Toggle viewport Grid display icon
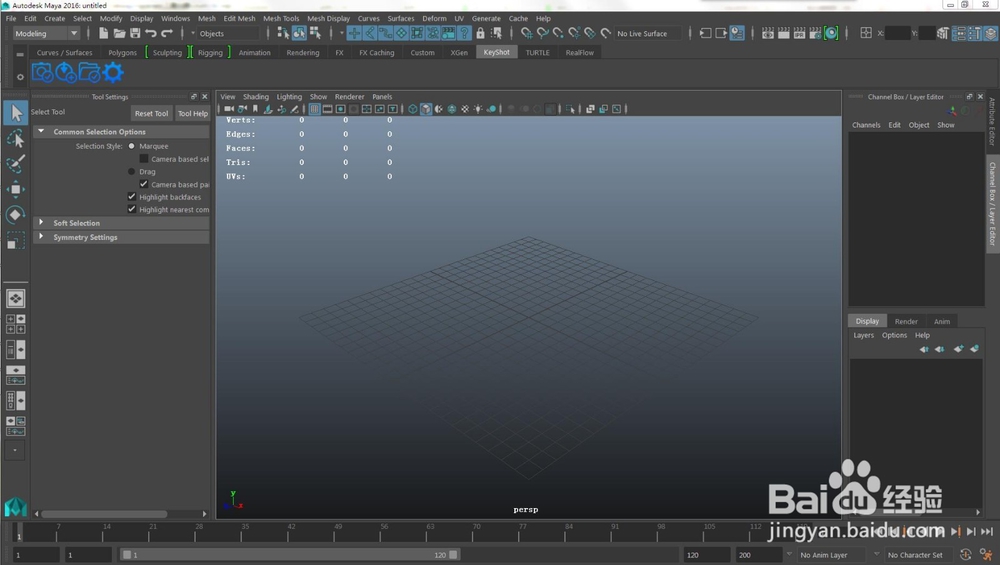 pyautogui.click(x=314, y=109)
